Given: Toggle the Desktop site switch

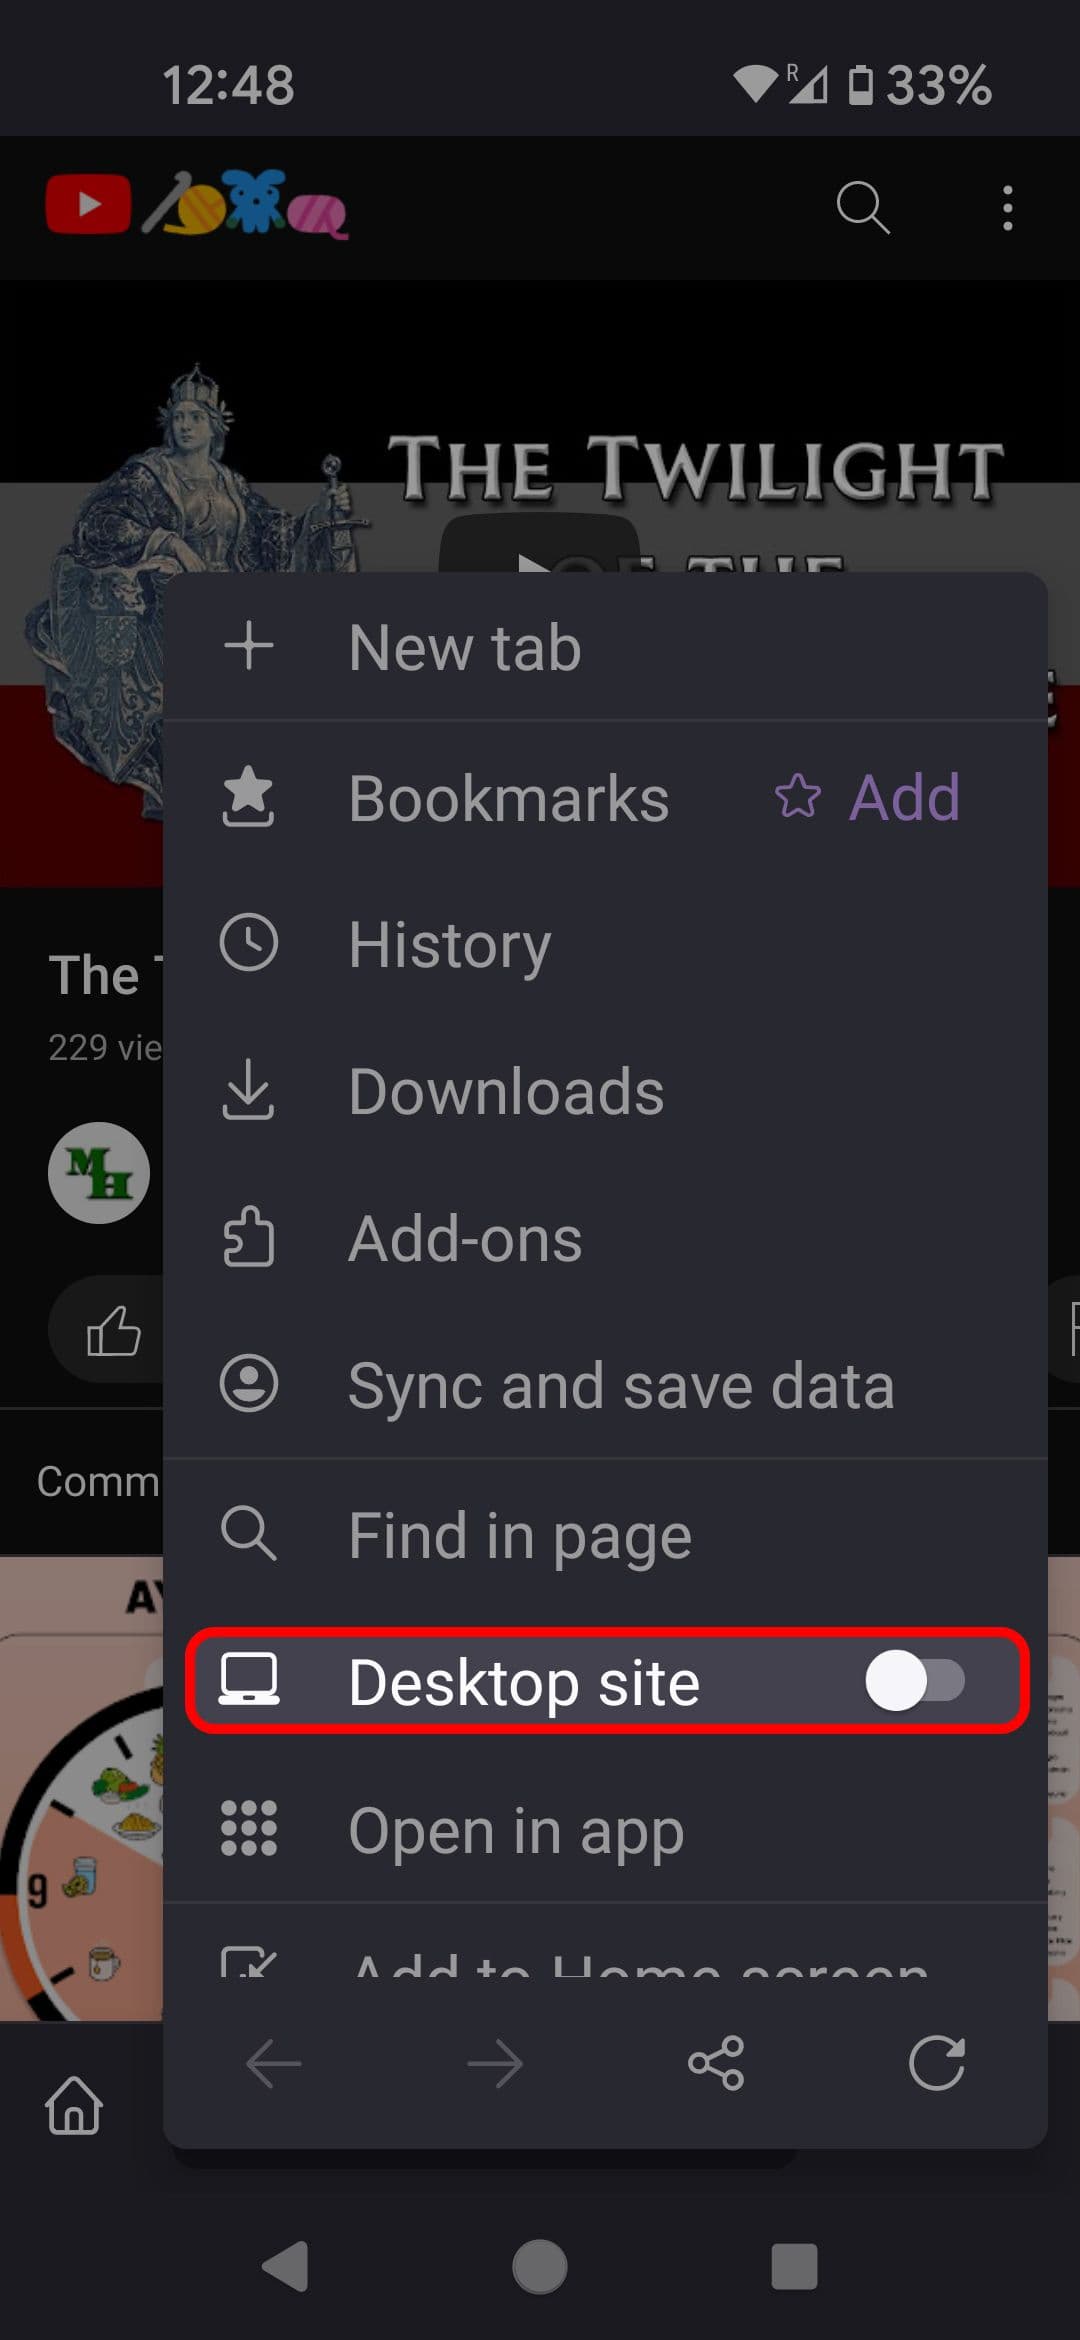Looking at the screenshot, I should tap(915, 1681).
